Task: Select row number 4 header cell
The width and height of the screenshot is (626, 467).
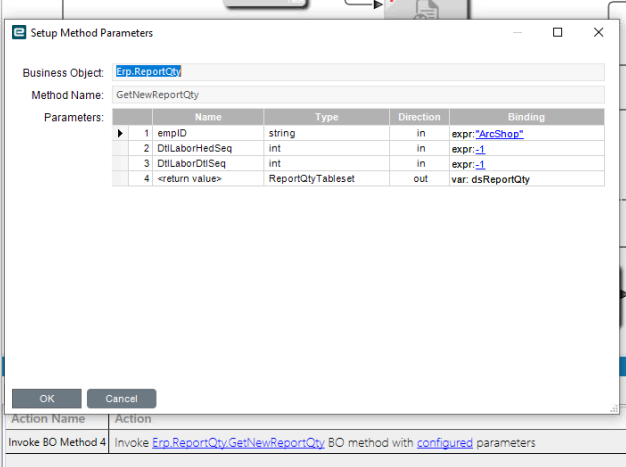Action: point(141,178)
